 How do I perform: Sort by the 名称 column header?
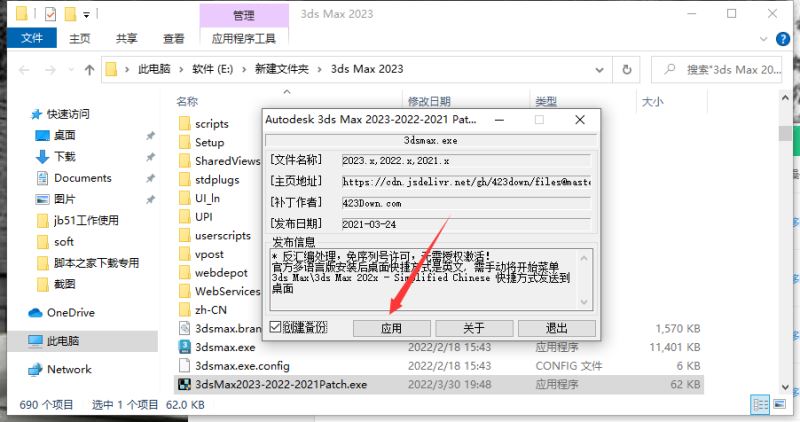(187, 101)
